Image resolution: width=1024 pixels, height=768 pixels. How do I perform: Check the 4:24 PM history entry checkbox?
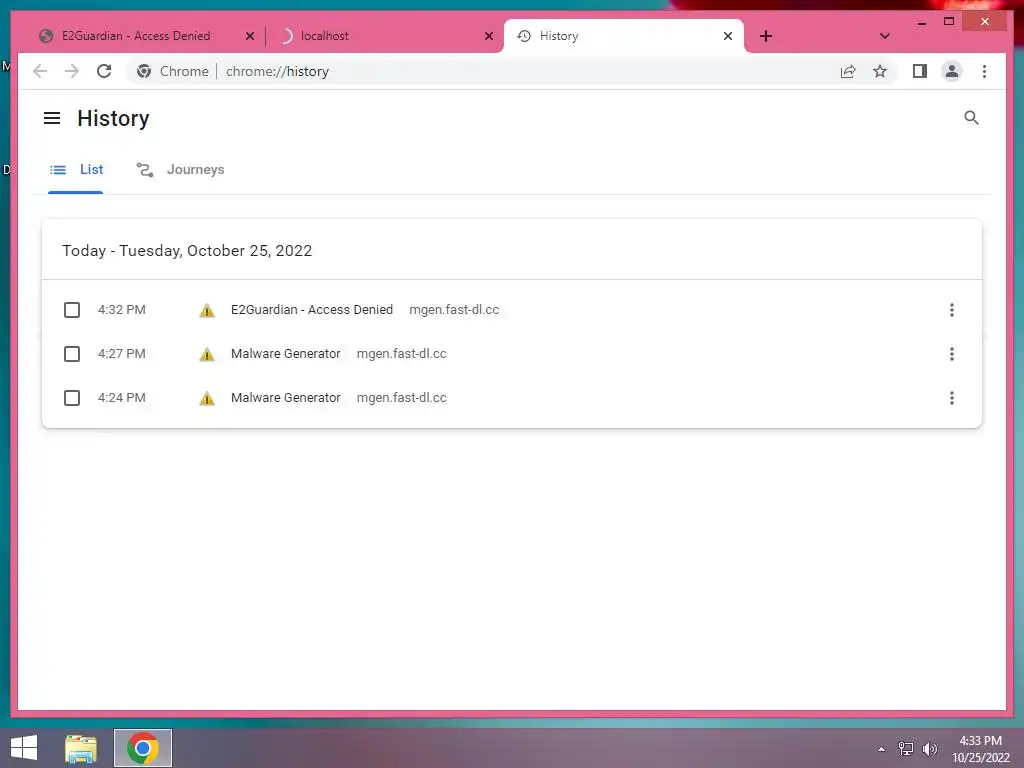tap(72, 398)
